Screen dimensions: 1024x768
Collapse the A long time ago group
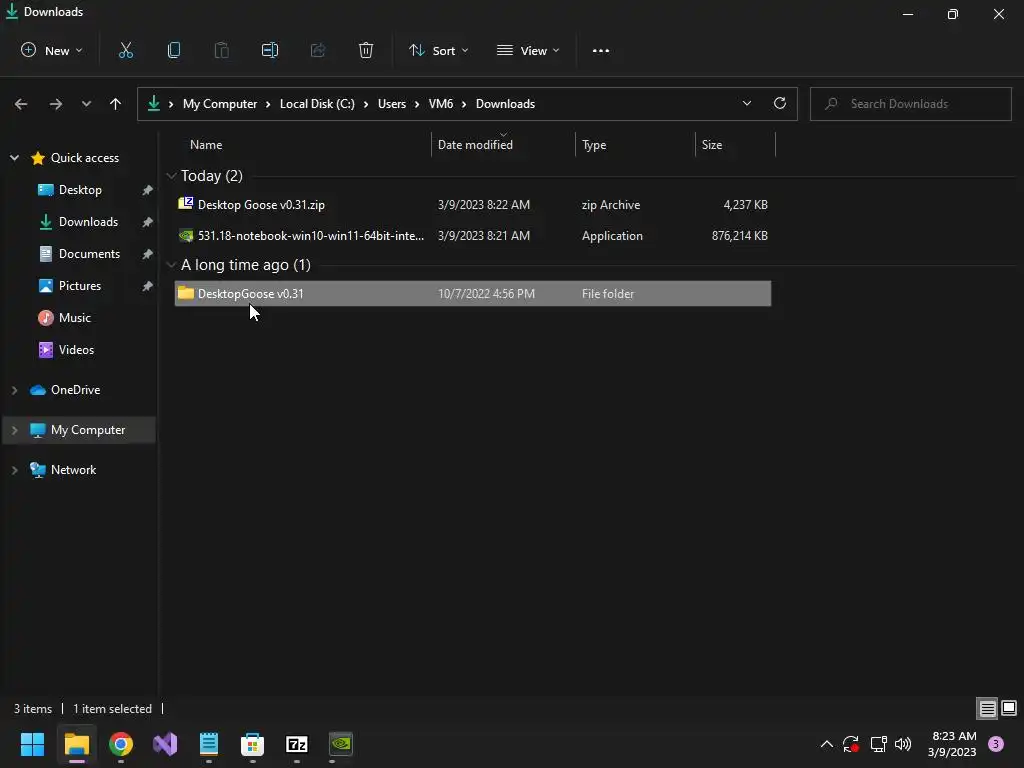pyautogui.click(x=171, y=264)
